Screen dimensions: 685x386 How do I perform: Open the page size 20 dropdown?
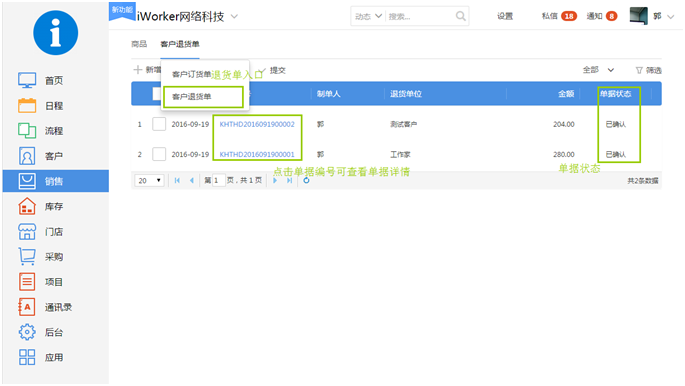pyautogui.click(x=149, y=180)
